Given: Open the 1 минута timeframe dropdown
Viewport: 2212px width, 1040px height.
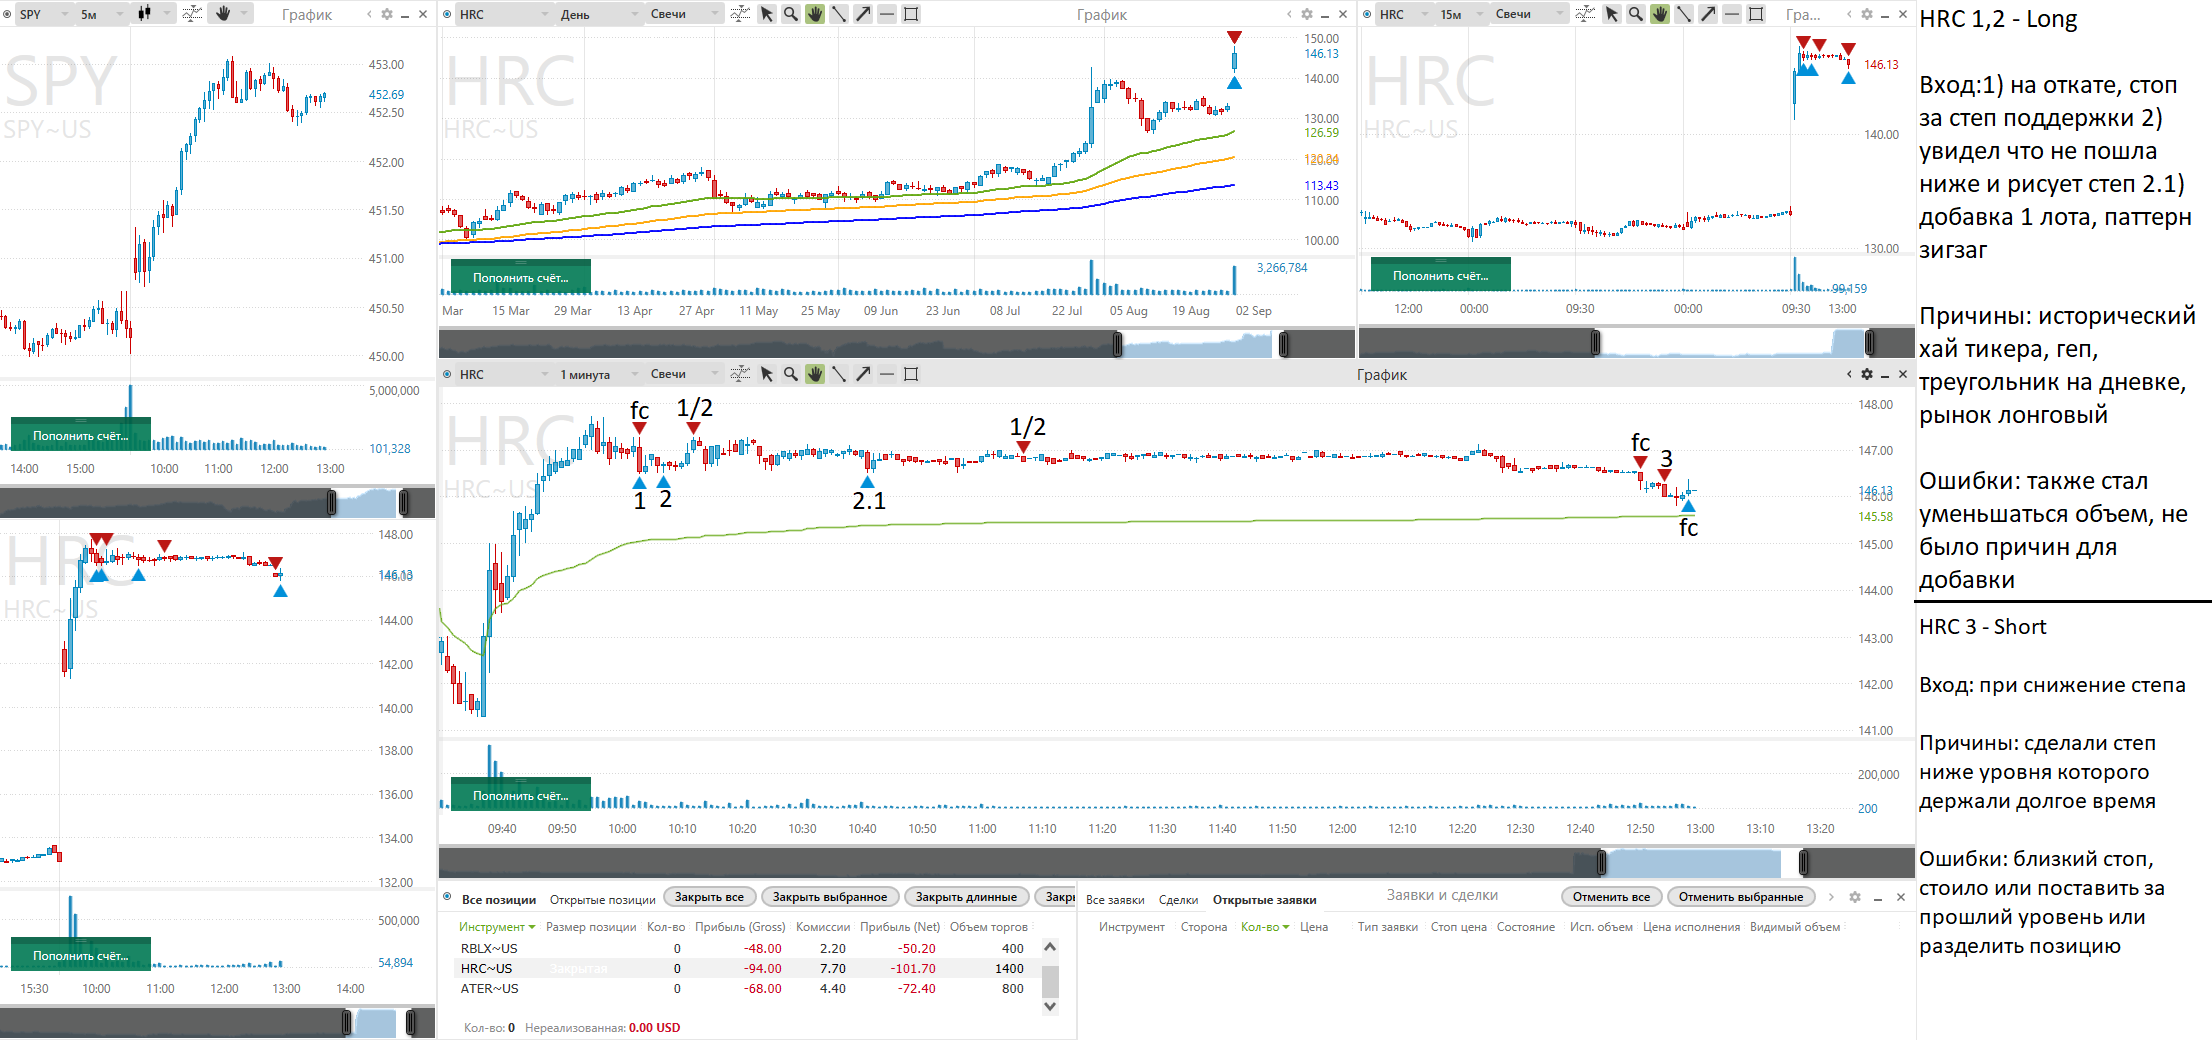Looking at the screenshot, I should pos(598,374).
